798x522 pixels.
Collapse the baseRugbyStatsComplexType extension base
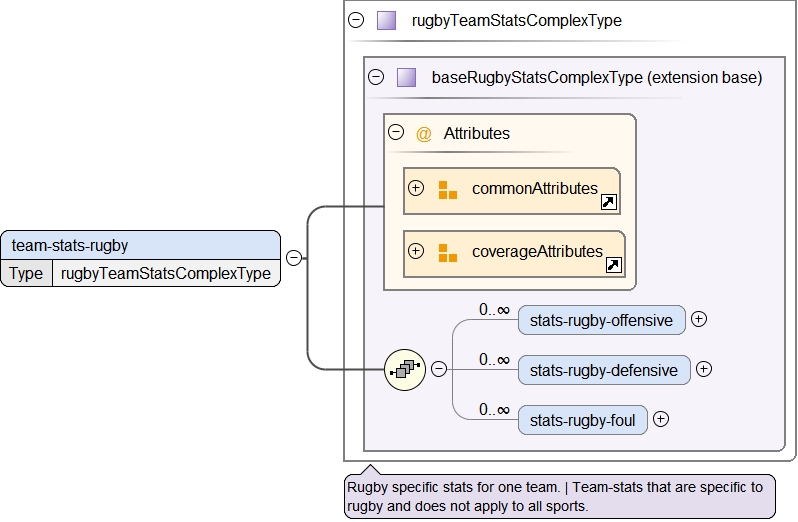click(376, 77)
